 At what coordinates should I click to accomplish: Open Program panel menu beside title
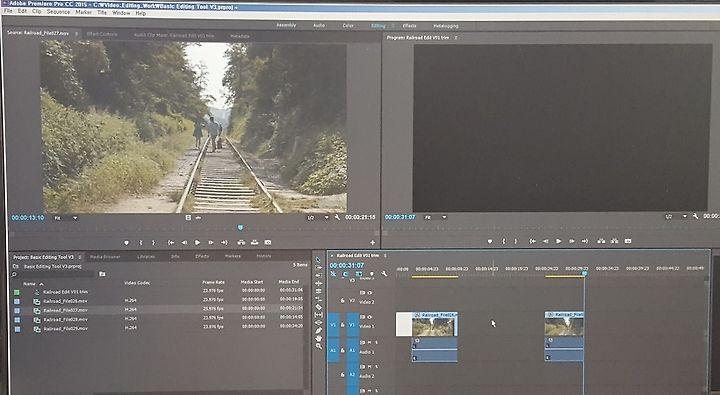tap(456, 38)
